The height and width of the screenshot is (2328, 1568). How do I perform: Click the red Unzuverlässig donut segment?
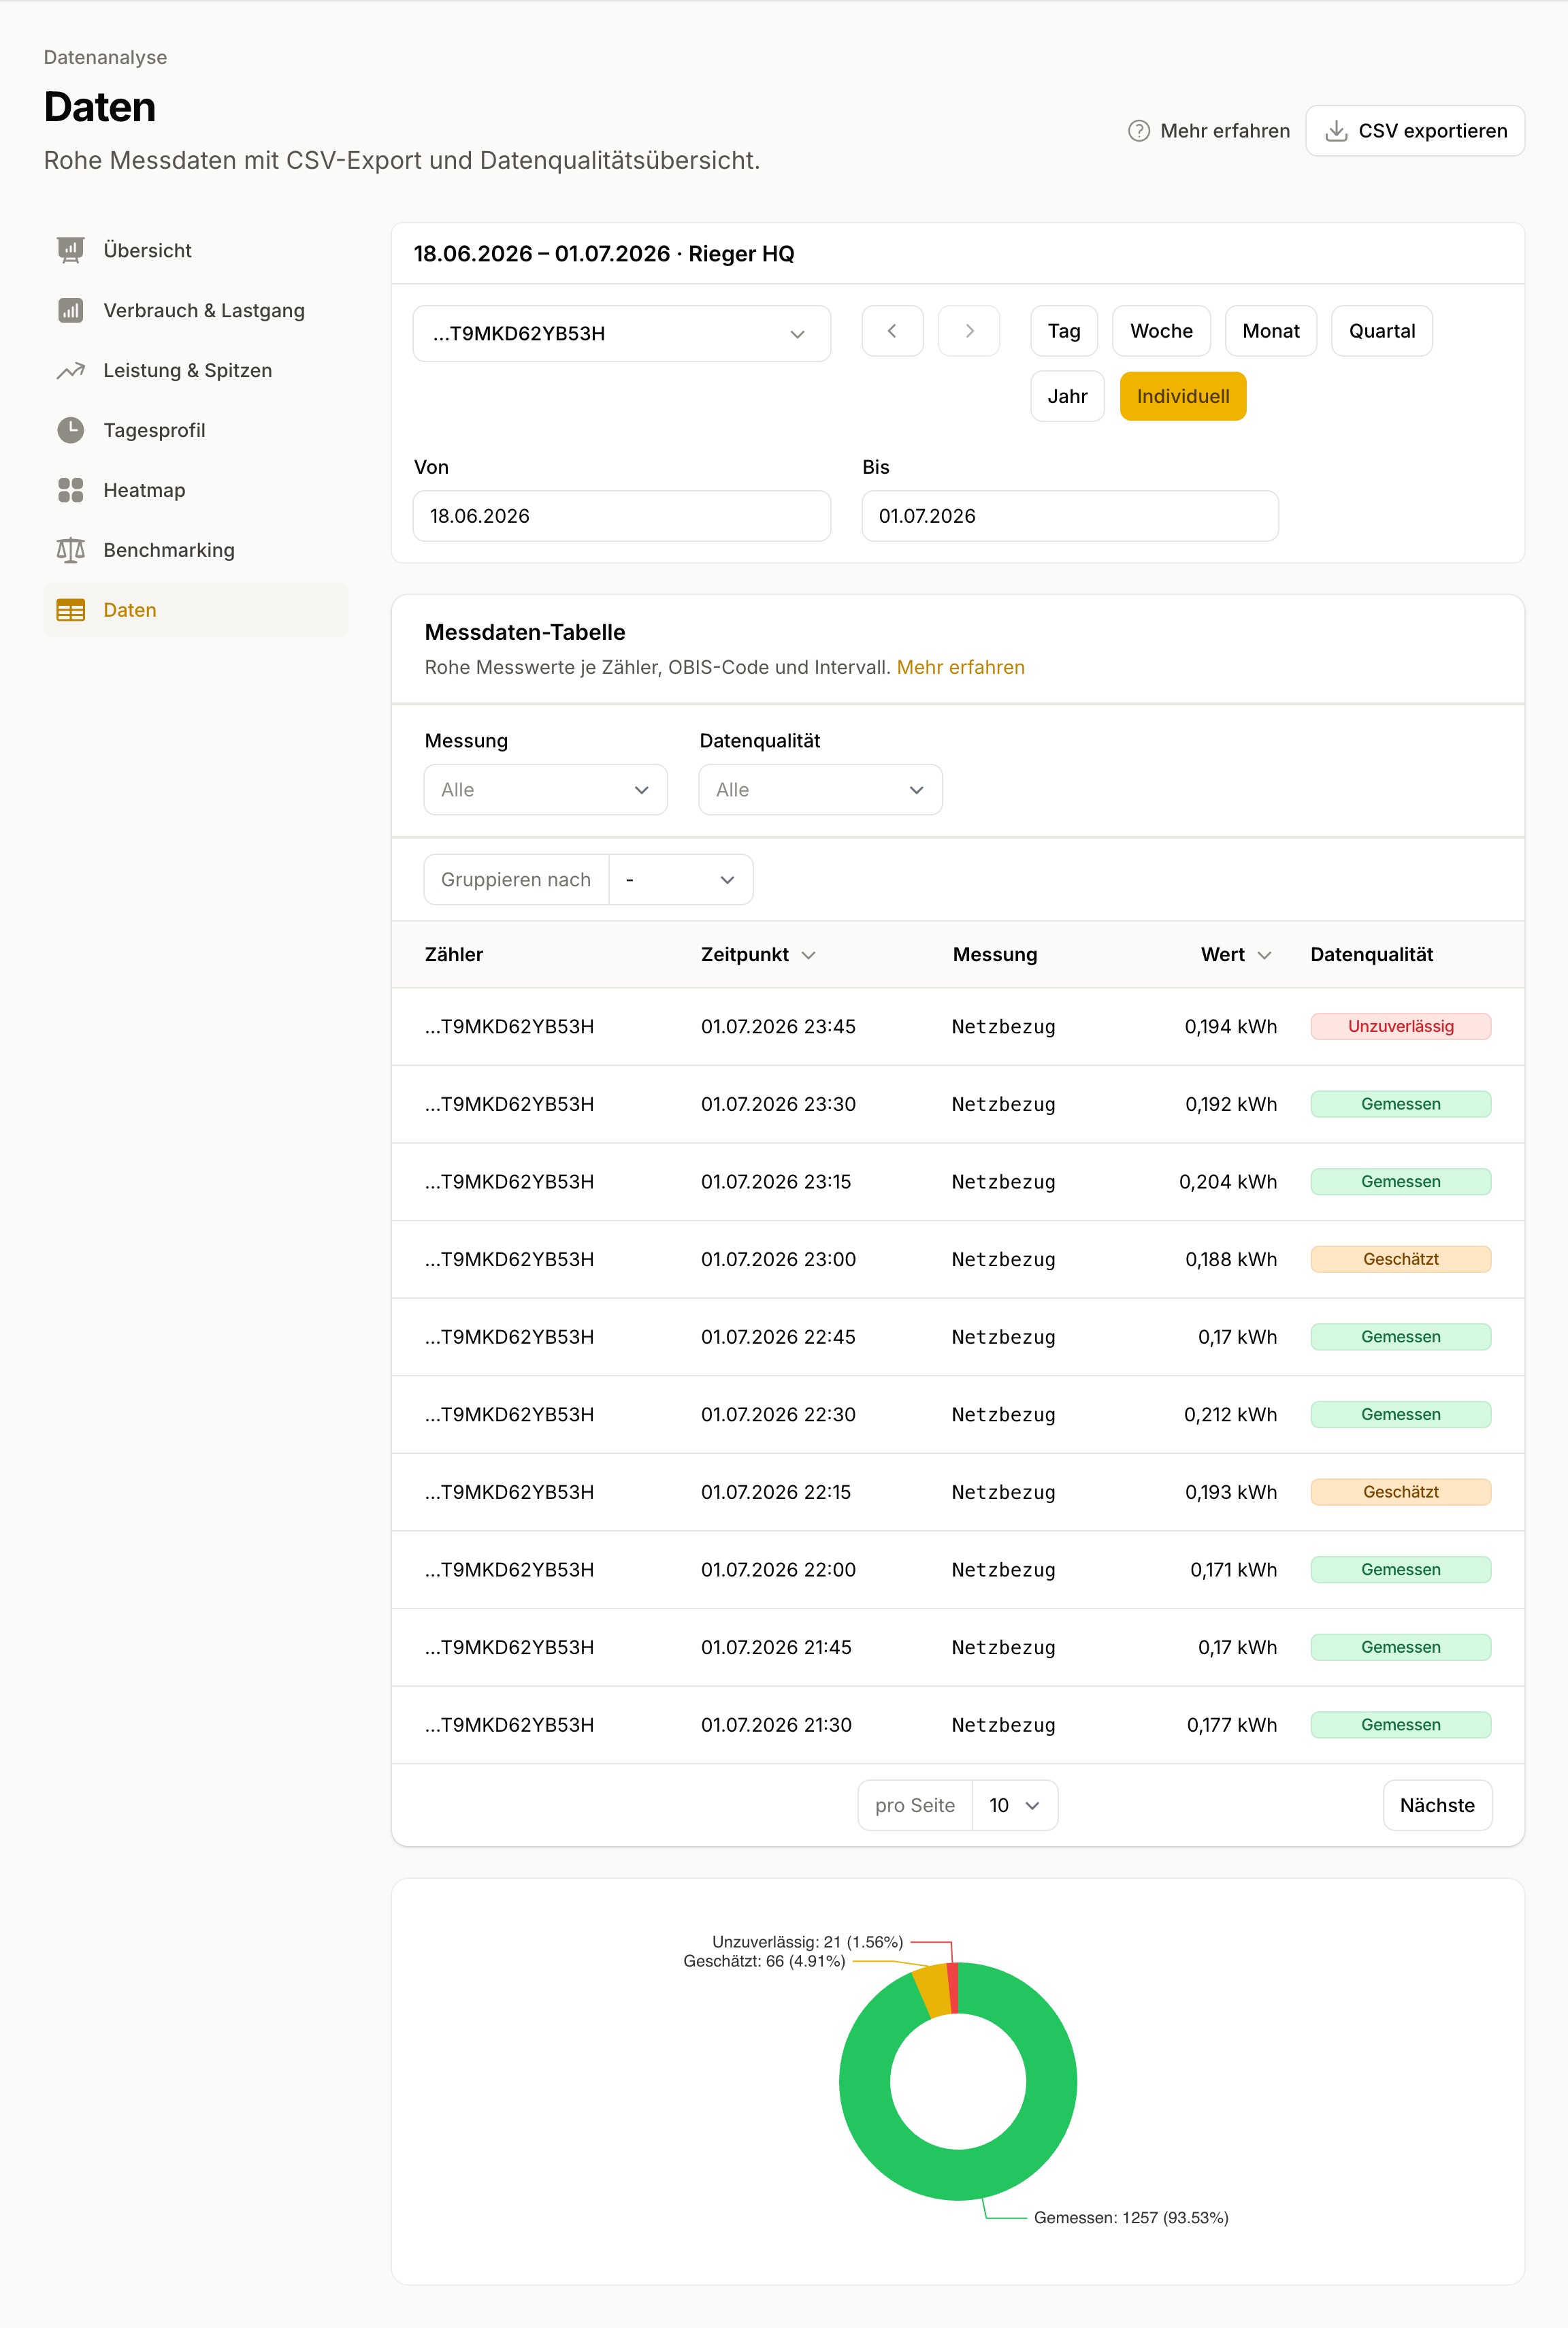pyautogui.click(x=953, y=1988)
